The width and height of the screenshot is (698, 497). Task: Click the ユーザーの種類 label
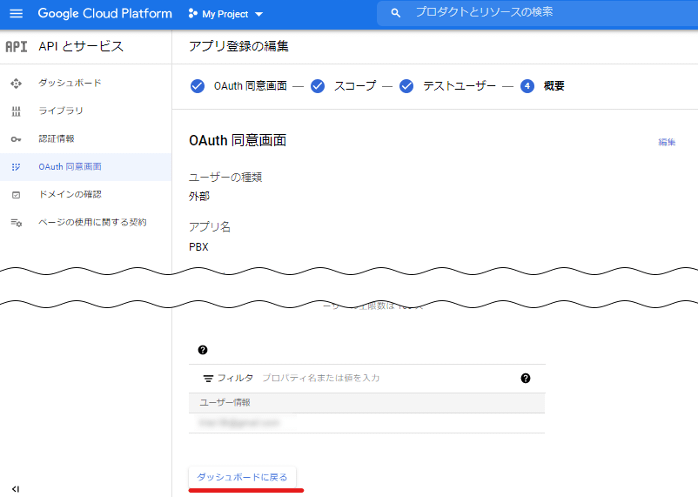pos(225,177)
